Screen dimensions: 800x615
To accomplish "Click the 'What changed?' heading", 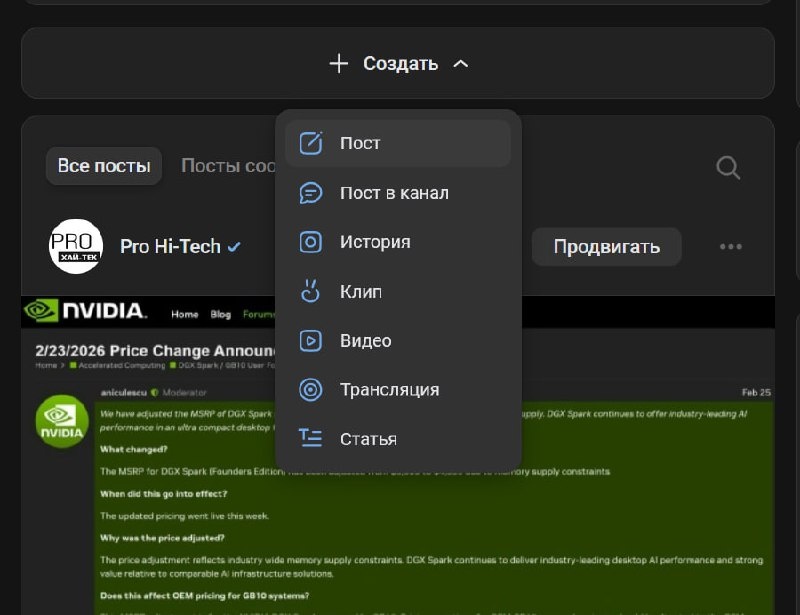I will click(134, 449).
